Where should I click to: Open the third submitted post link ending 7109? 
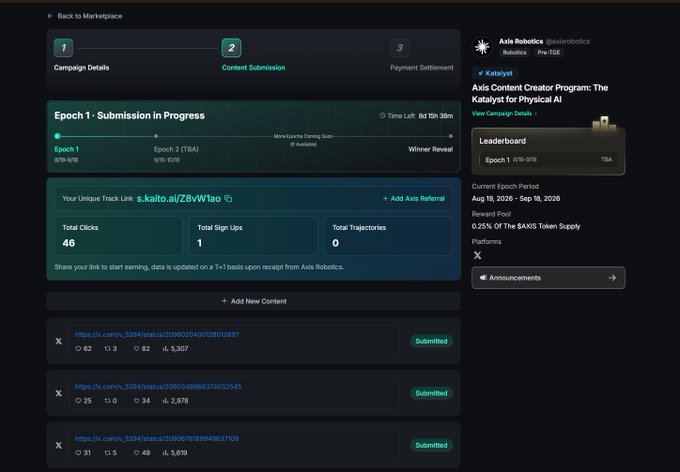[157, 439]
